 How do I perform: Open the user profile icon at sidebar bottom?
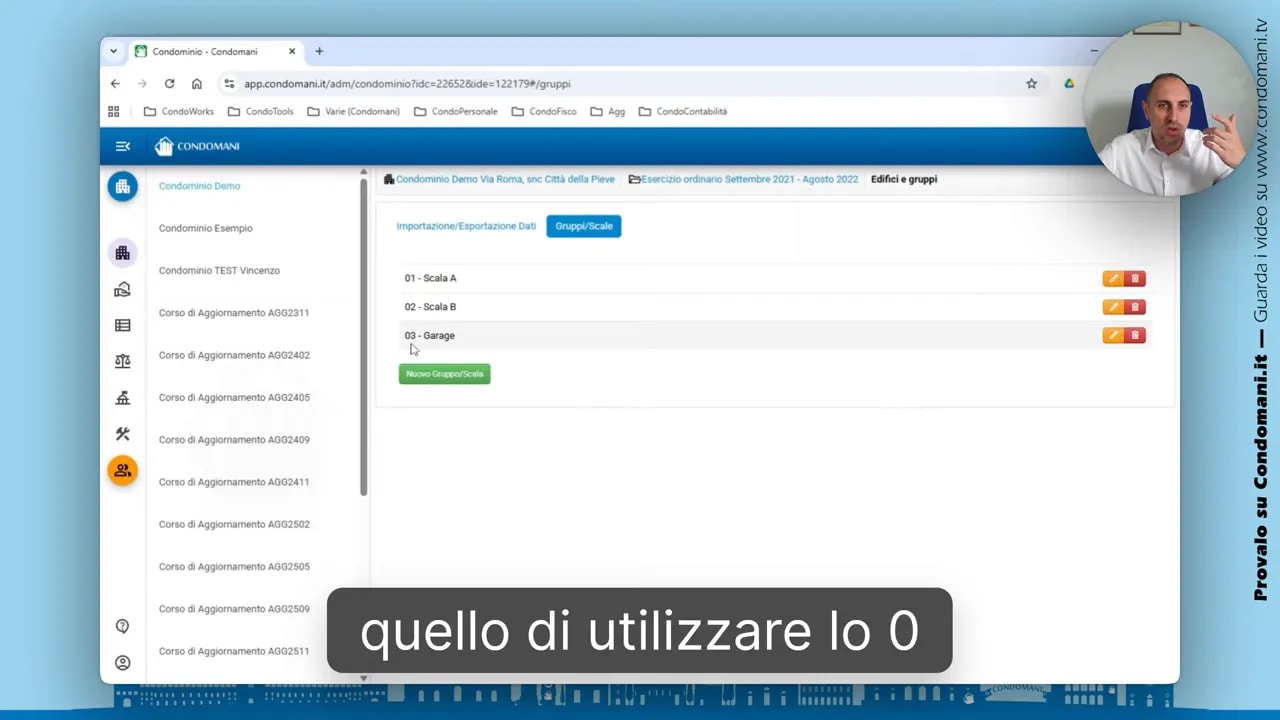click(122, 663)
